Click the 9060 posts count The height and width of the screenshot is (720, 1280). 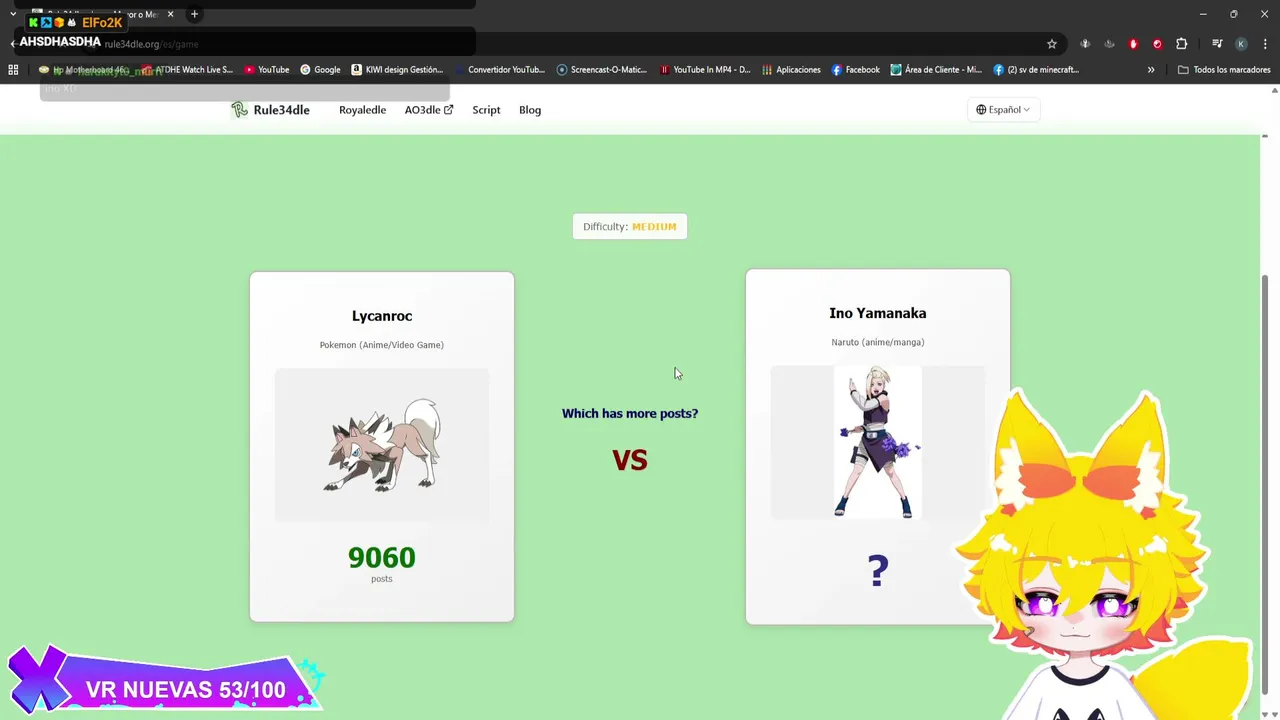point(382,558)
